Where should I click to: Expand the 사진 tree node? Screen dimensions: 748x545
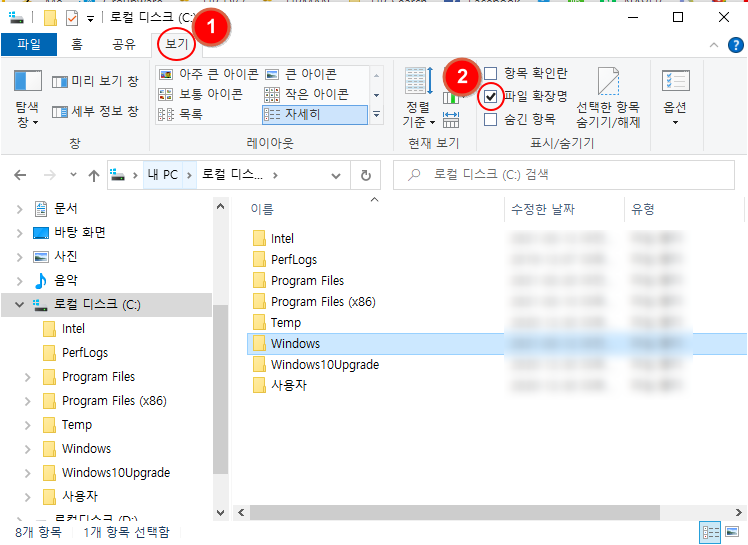click(20, 257)
